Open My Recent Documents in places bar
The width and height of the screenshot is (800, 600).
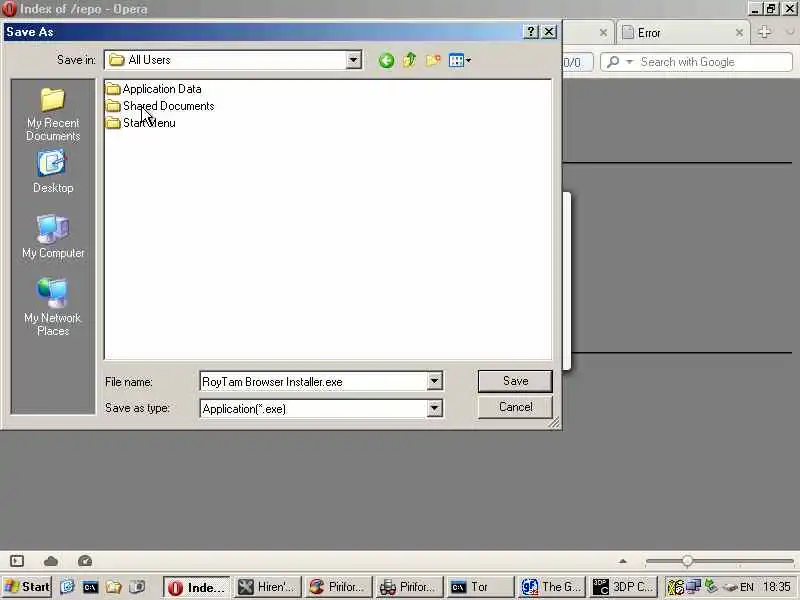[x=53, y=114]
